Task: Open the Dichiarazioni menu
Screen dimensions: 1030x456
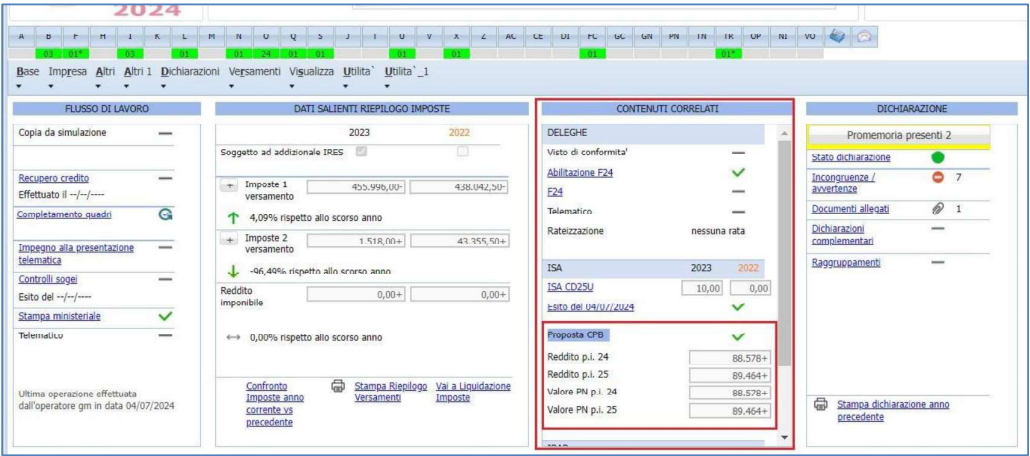Action: click(x=190, y=71)
